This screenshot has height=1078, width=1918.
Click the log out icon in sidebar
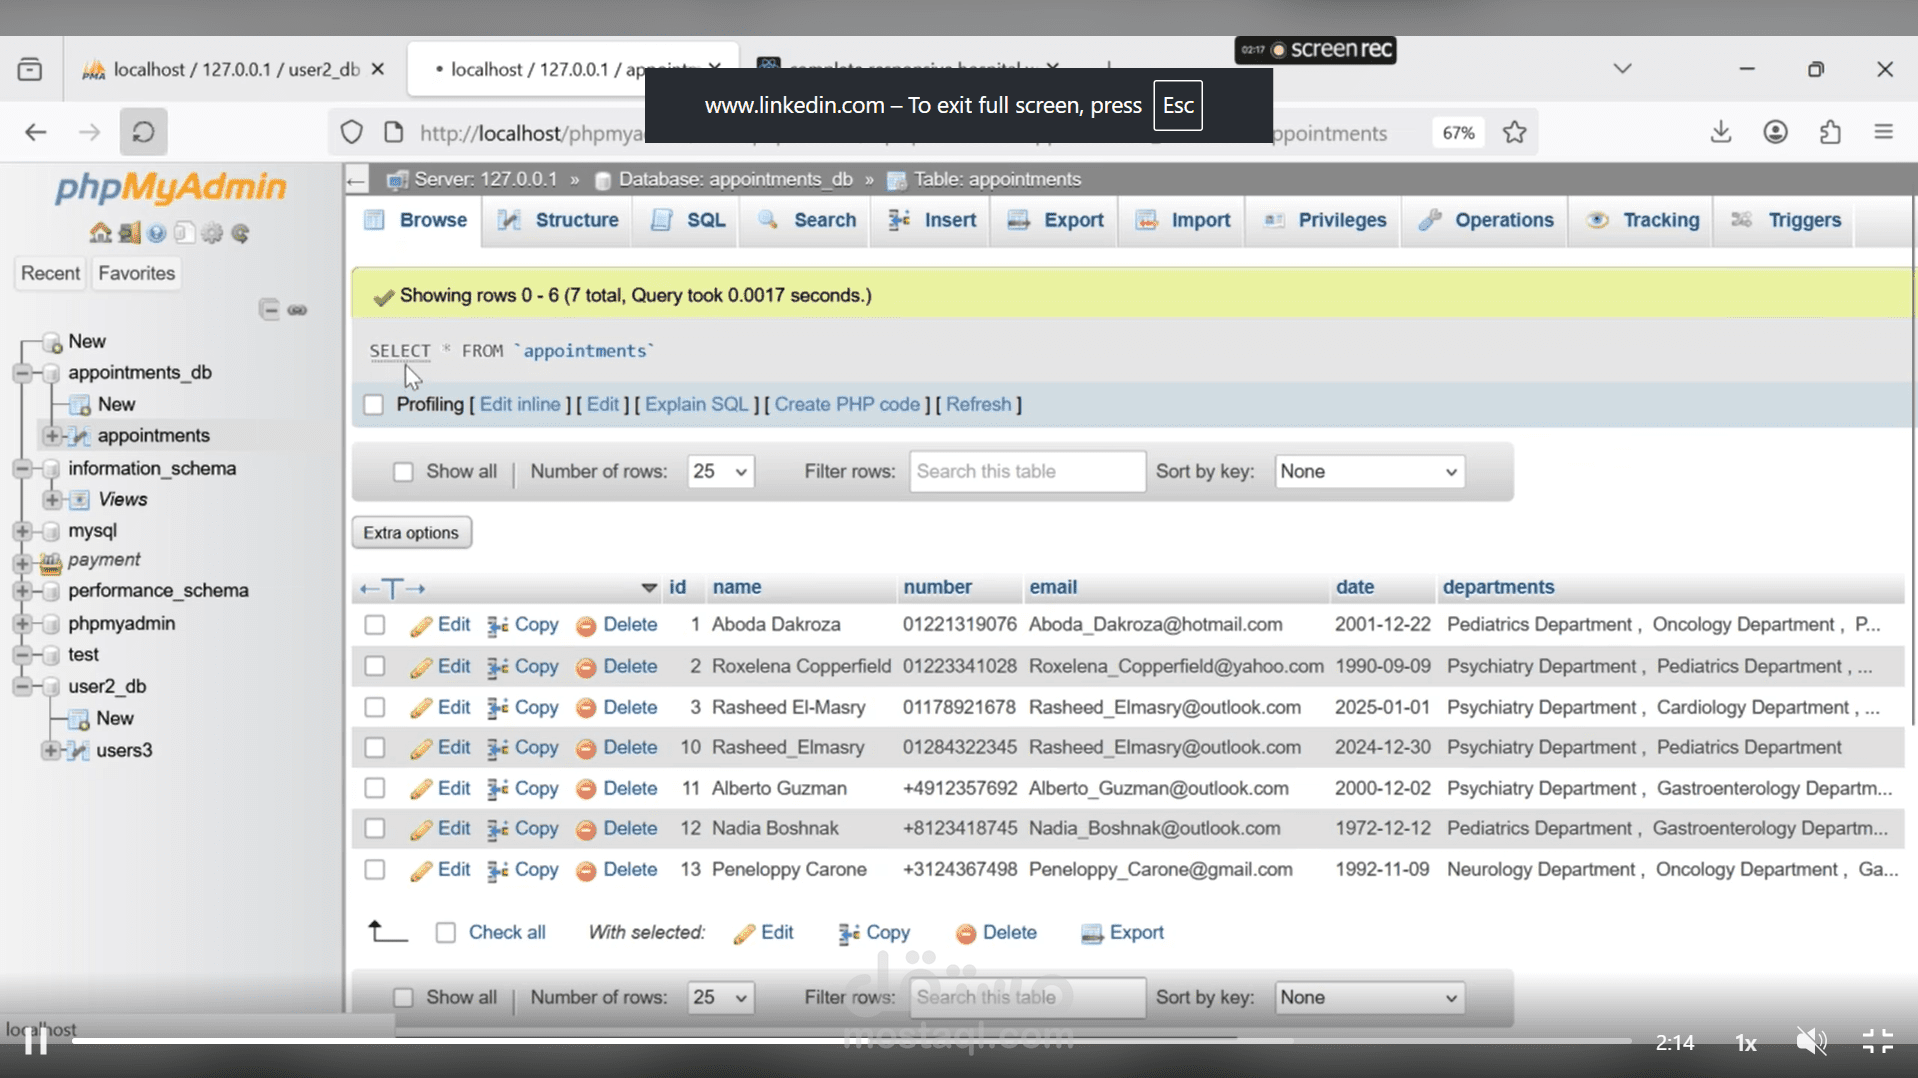128,233
